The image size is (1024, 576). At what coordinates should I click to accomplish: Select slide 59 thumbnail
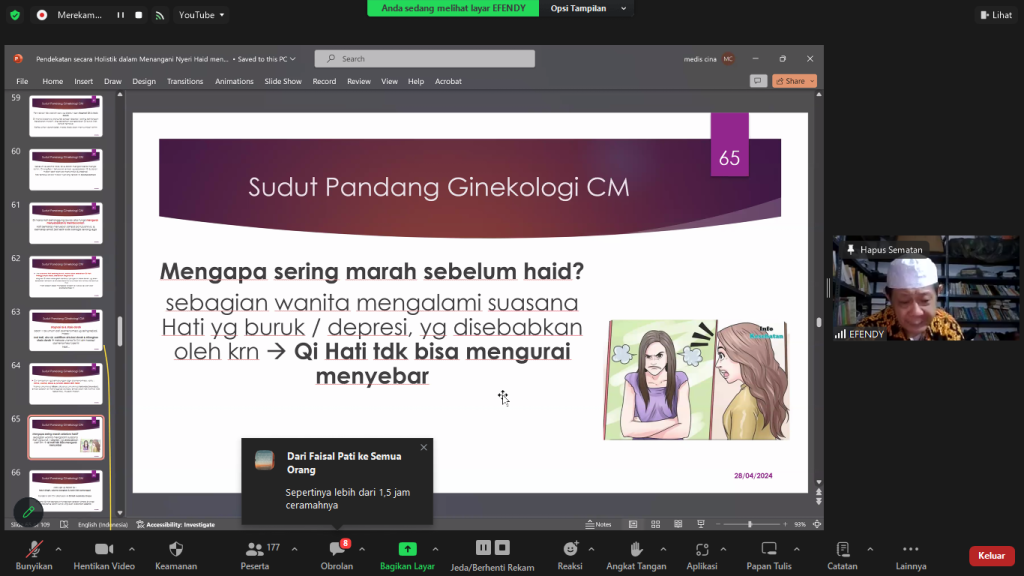click(x=66, y=116)
